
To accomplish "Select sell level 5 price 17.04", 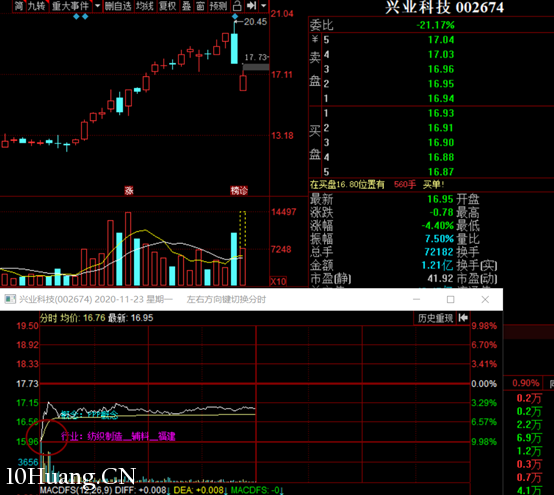I will point(441,40).
